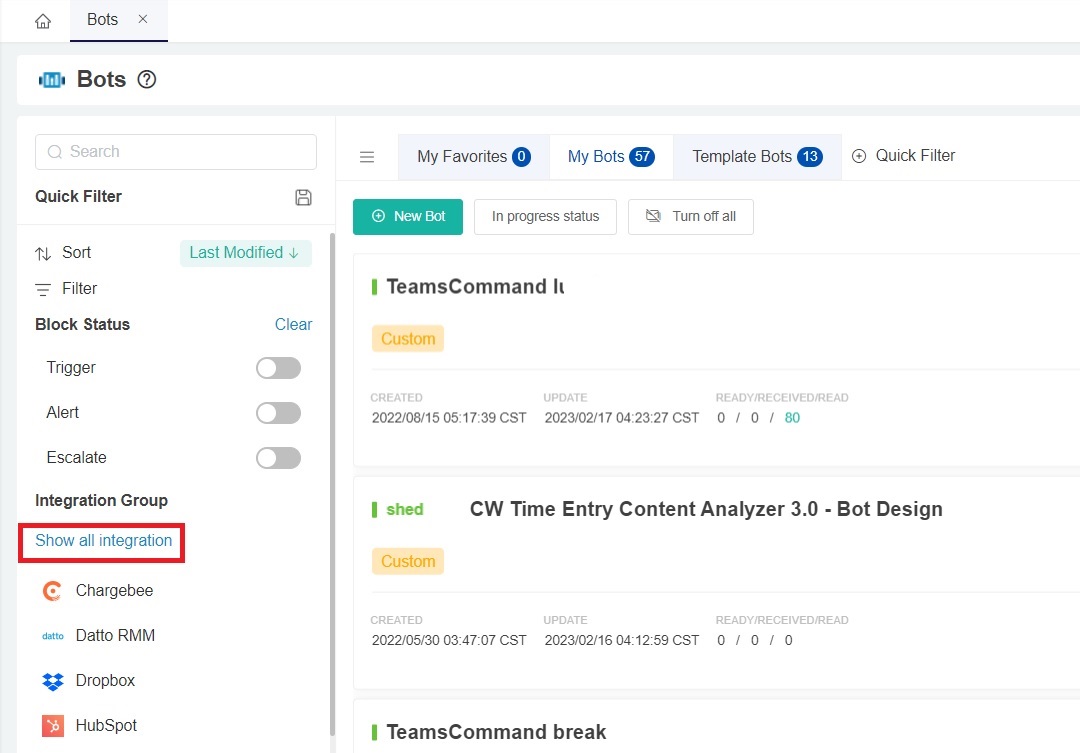The image size is (1080, 753).
Task: Enable the Trigger block status toggle
Action: 278,368
